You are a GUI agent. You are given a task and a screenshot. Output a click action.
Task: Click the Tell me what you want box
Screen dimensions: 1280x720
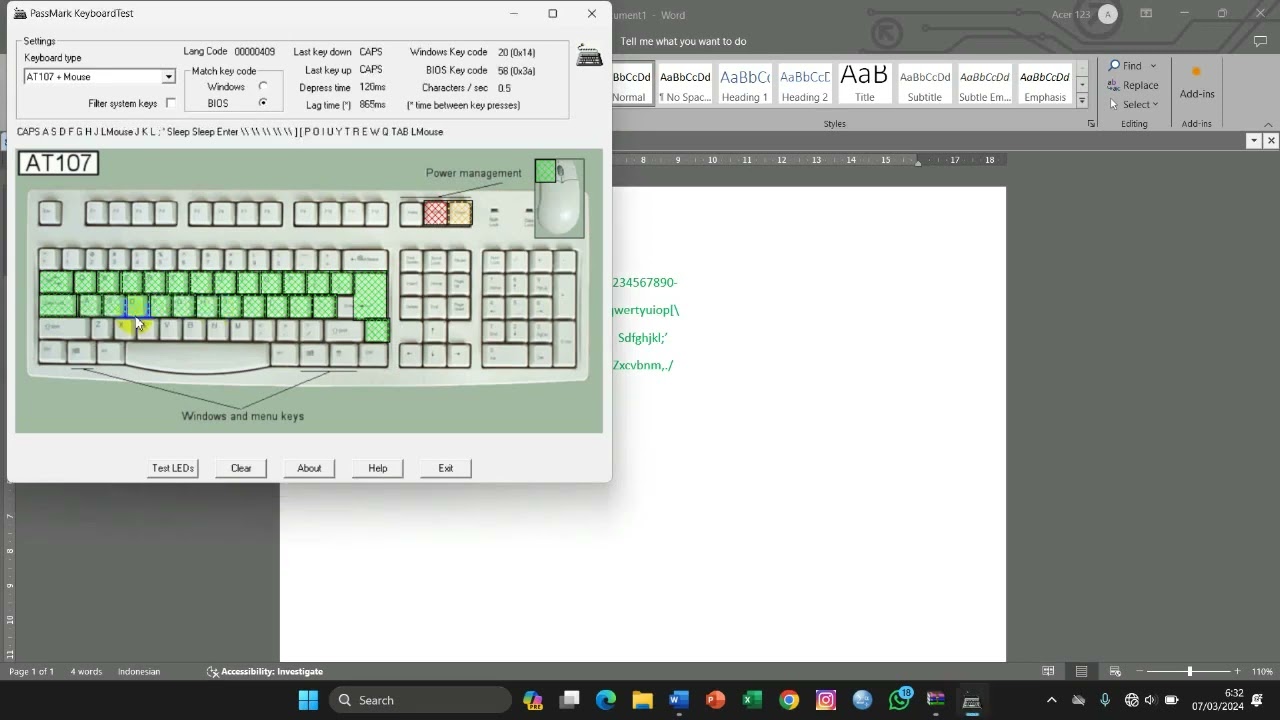pos(683,41)
